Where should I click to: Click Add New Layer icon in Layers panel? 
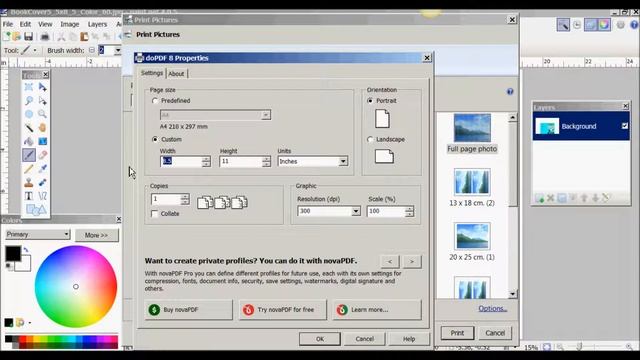540,198
